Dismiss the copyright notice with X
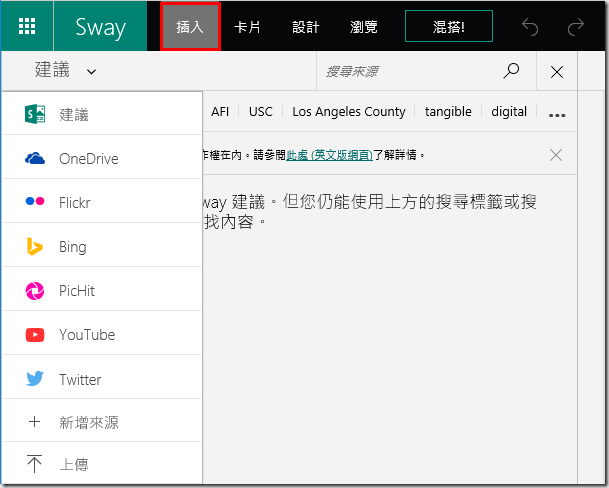This screenshot has height=488, width=609. pos(556,155)
